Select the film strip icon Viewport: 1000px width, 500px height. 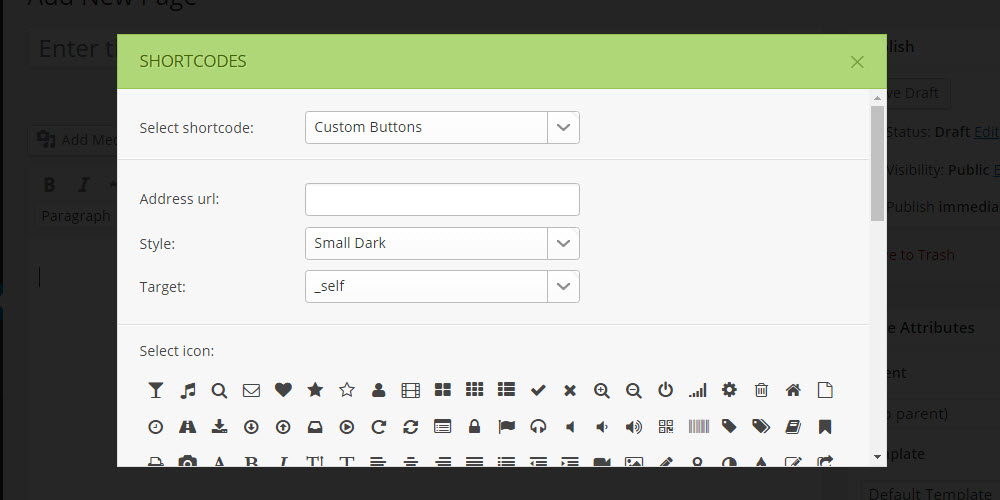click(x=411, y=390)
